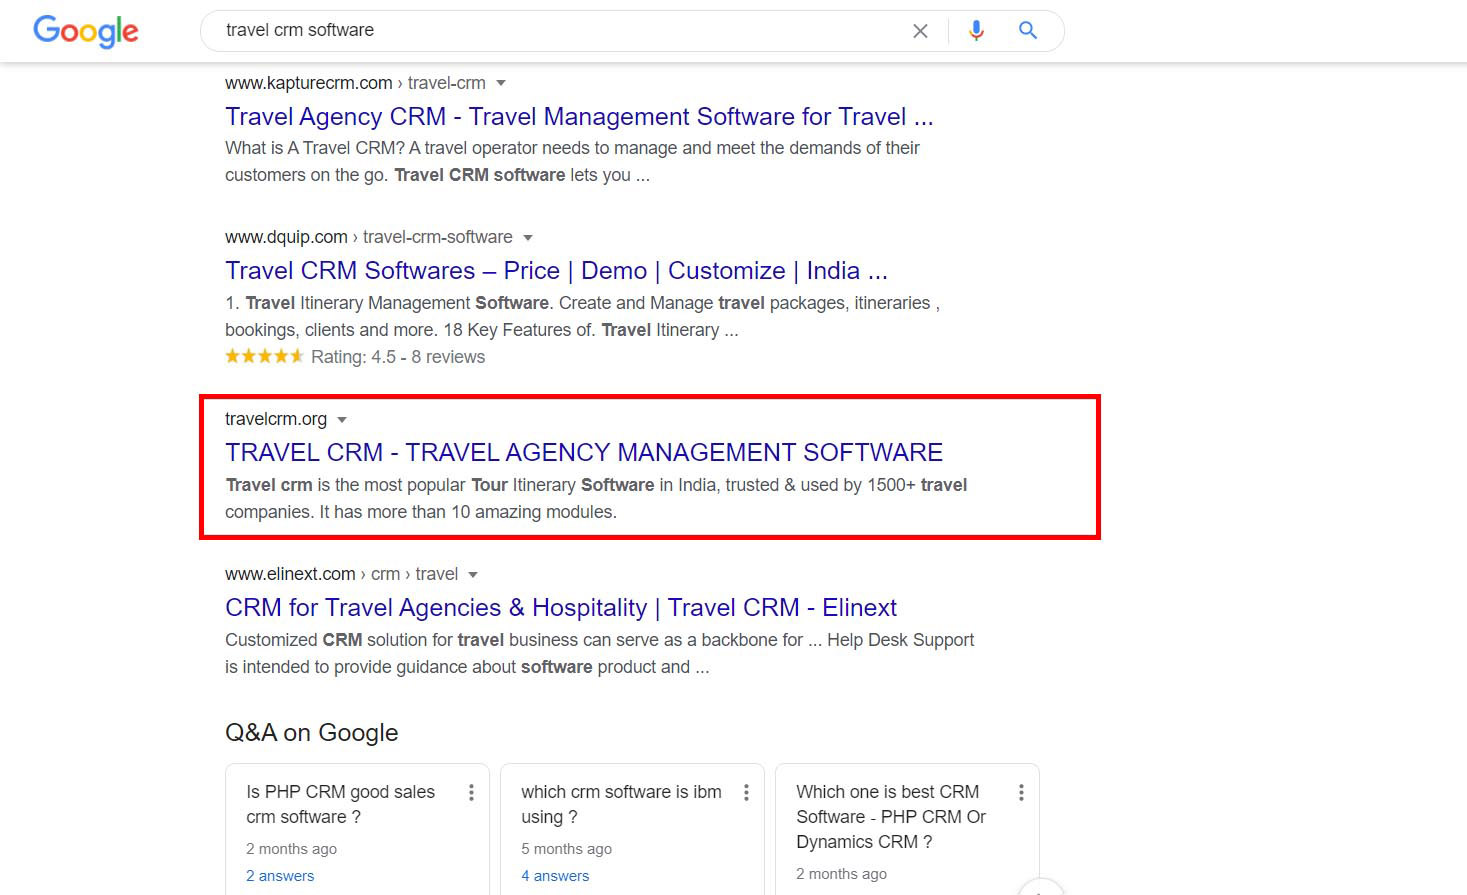Expand dropdown arrow next to dquip.com URL
1467x895 pixels.
528,238
